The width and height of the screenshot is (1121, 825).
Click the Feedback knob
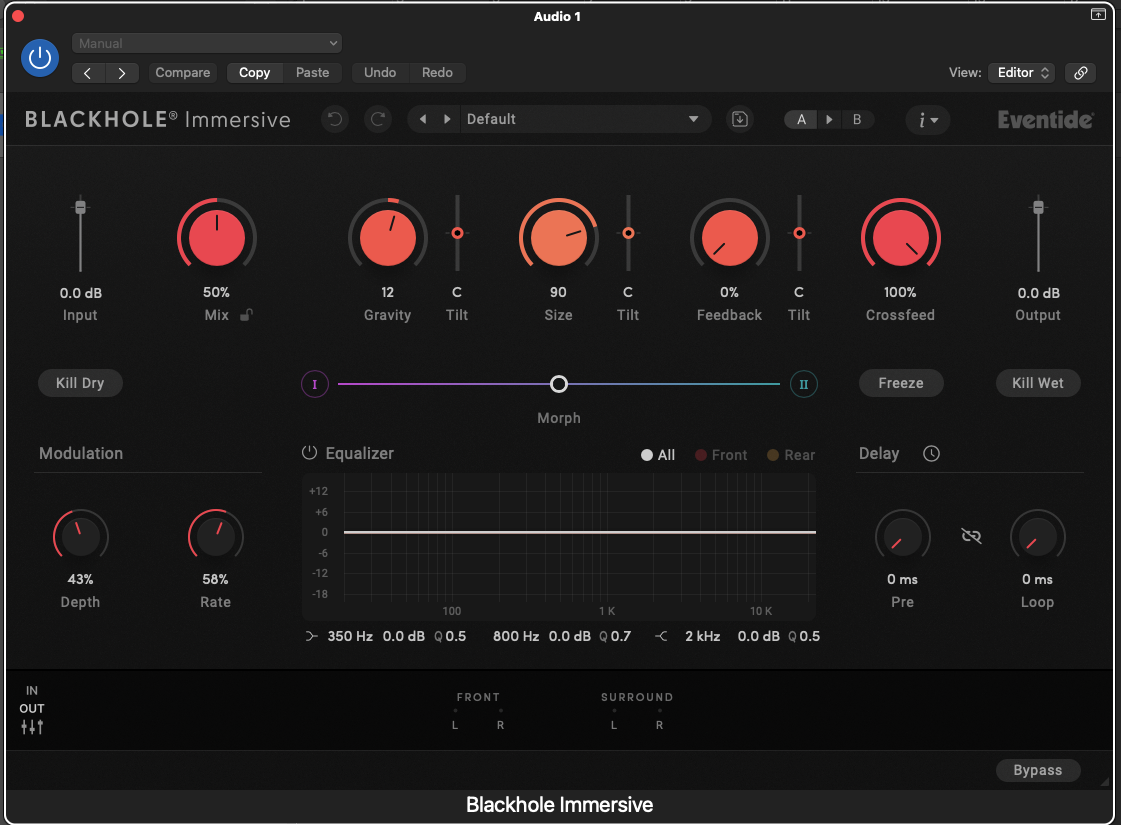[729, 237]
